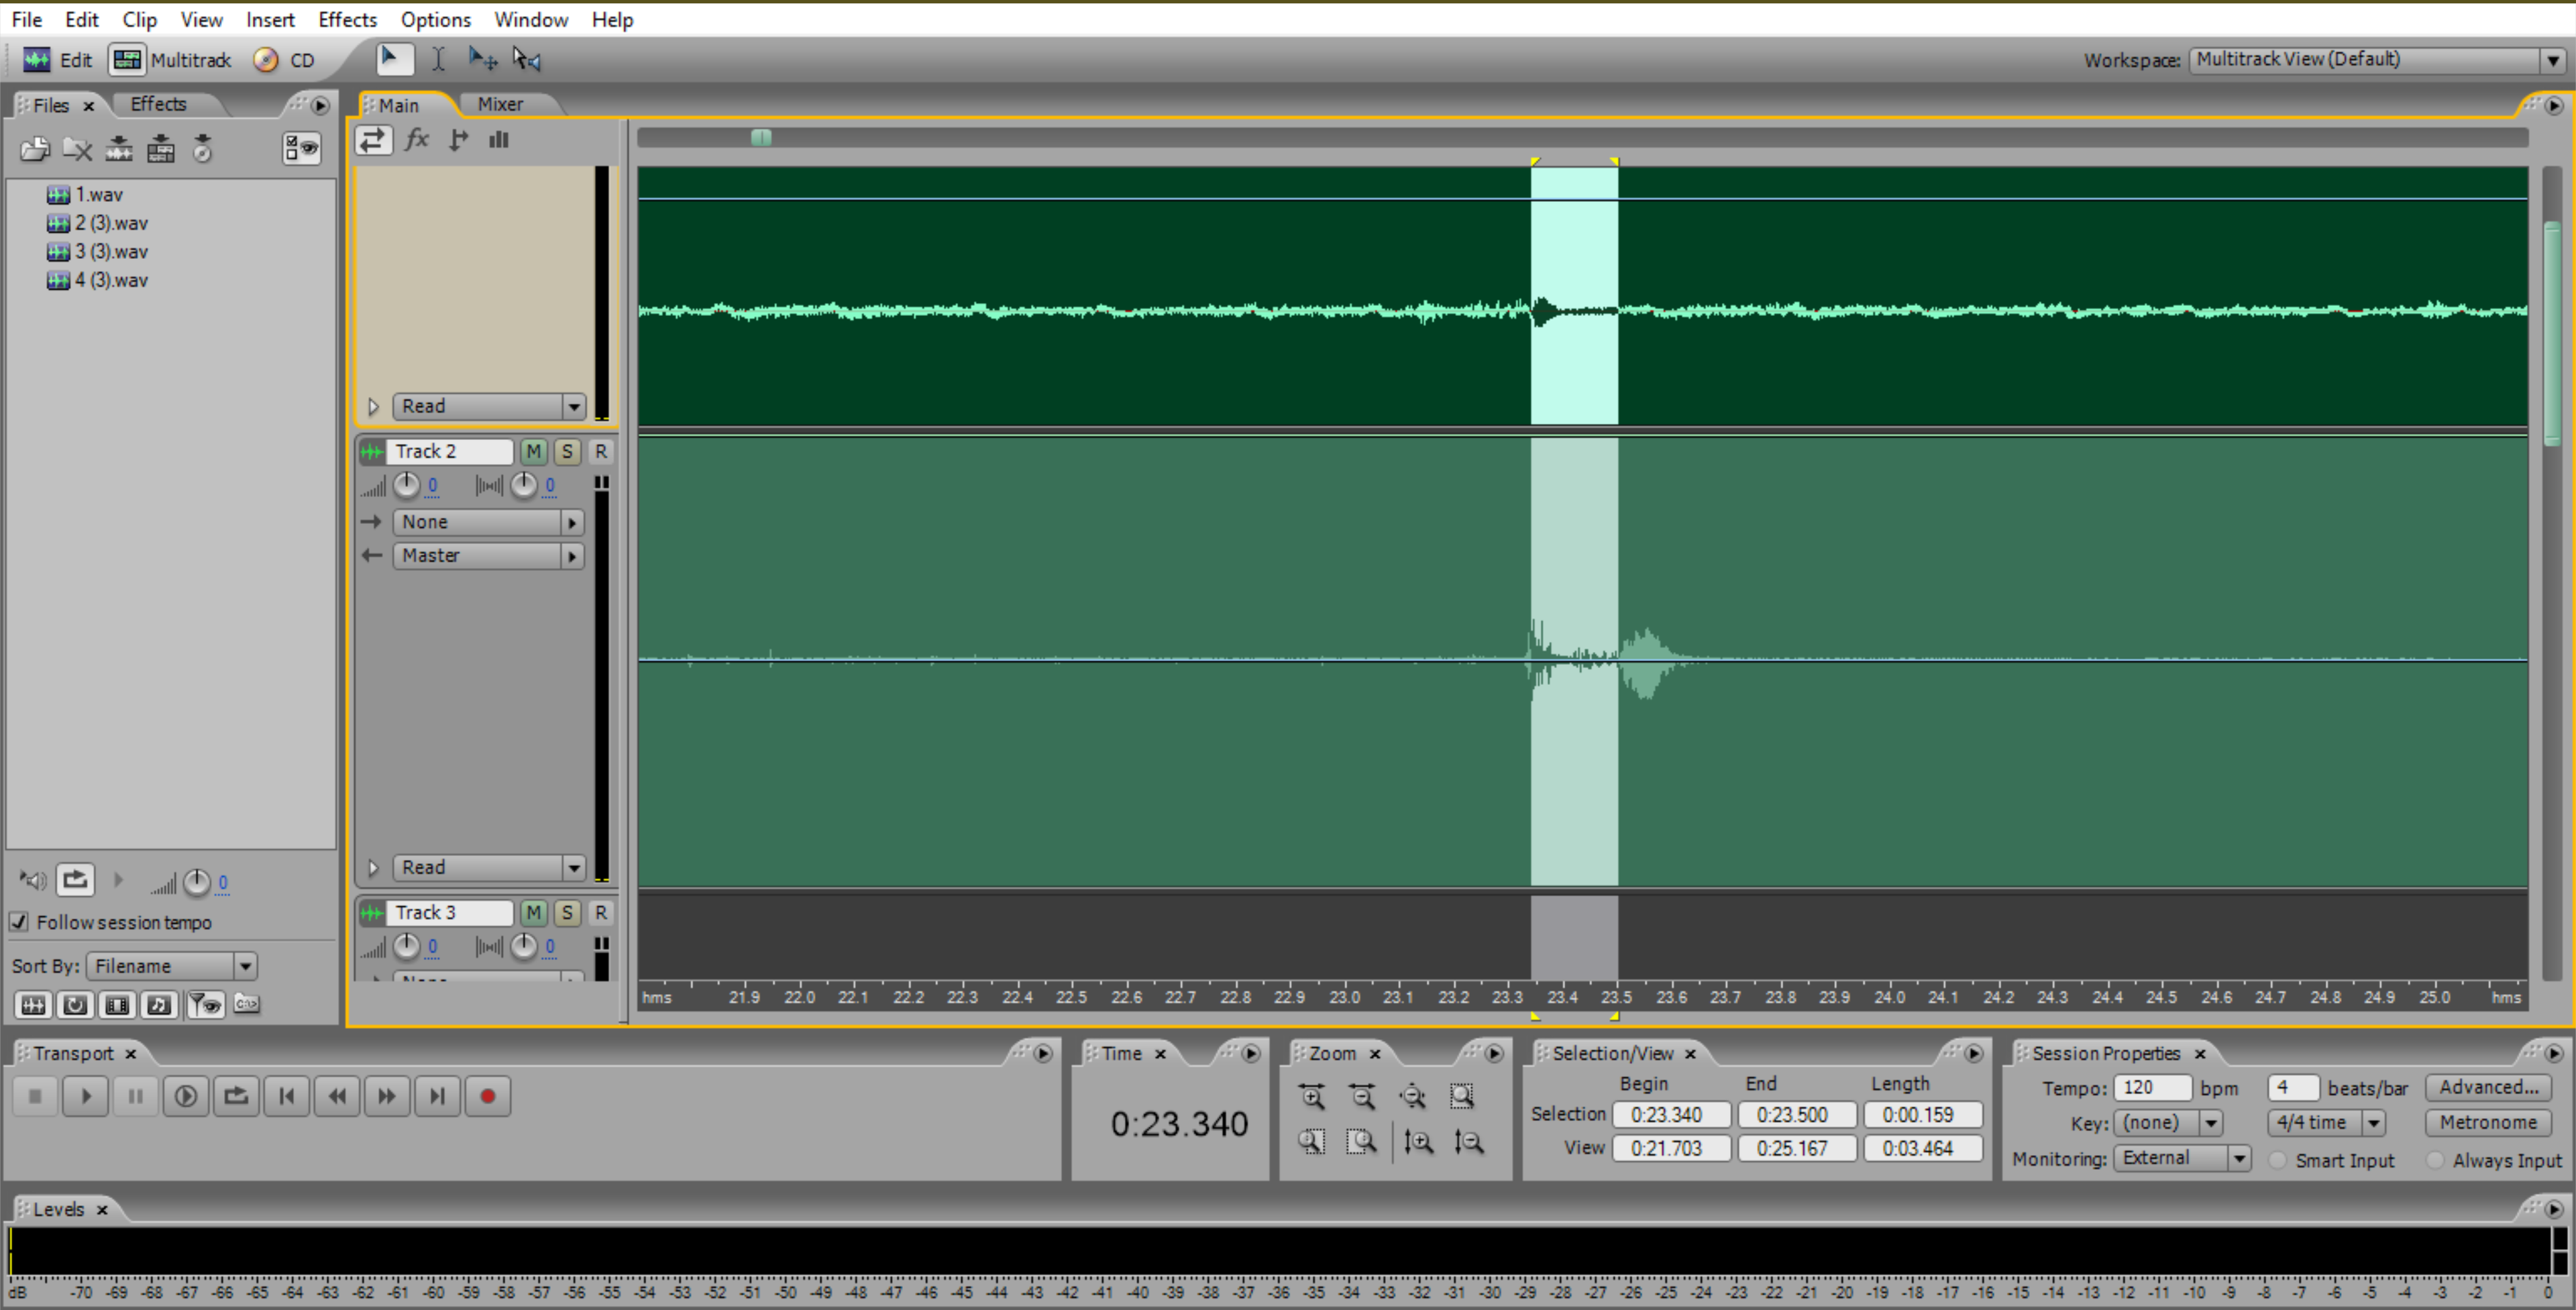Solo Track 3

click(567, 912)
